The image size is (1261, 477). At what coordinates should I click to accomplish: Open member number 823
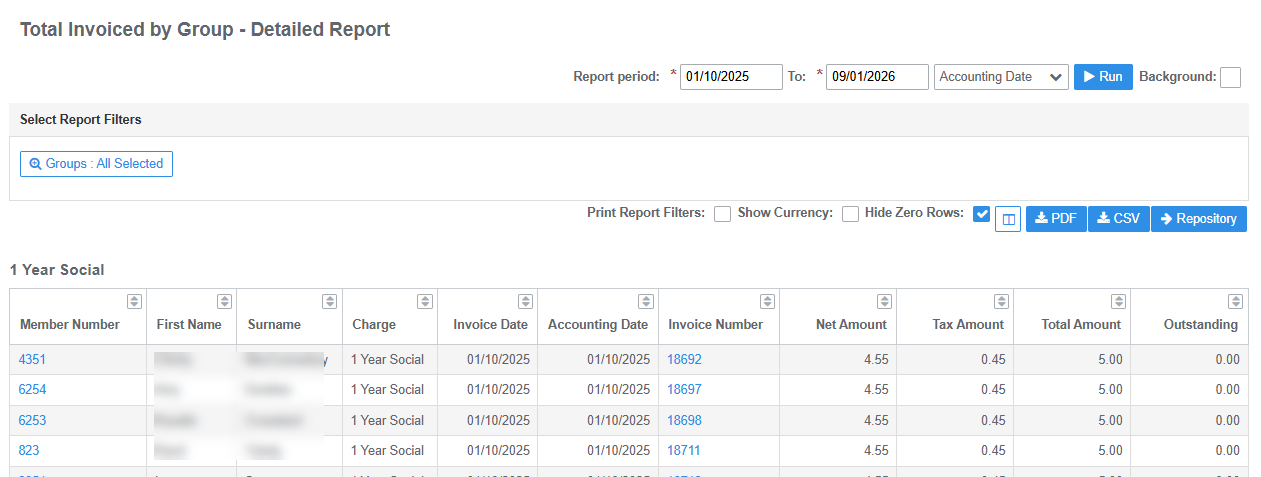(29, 450)
